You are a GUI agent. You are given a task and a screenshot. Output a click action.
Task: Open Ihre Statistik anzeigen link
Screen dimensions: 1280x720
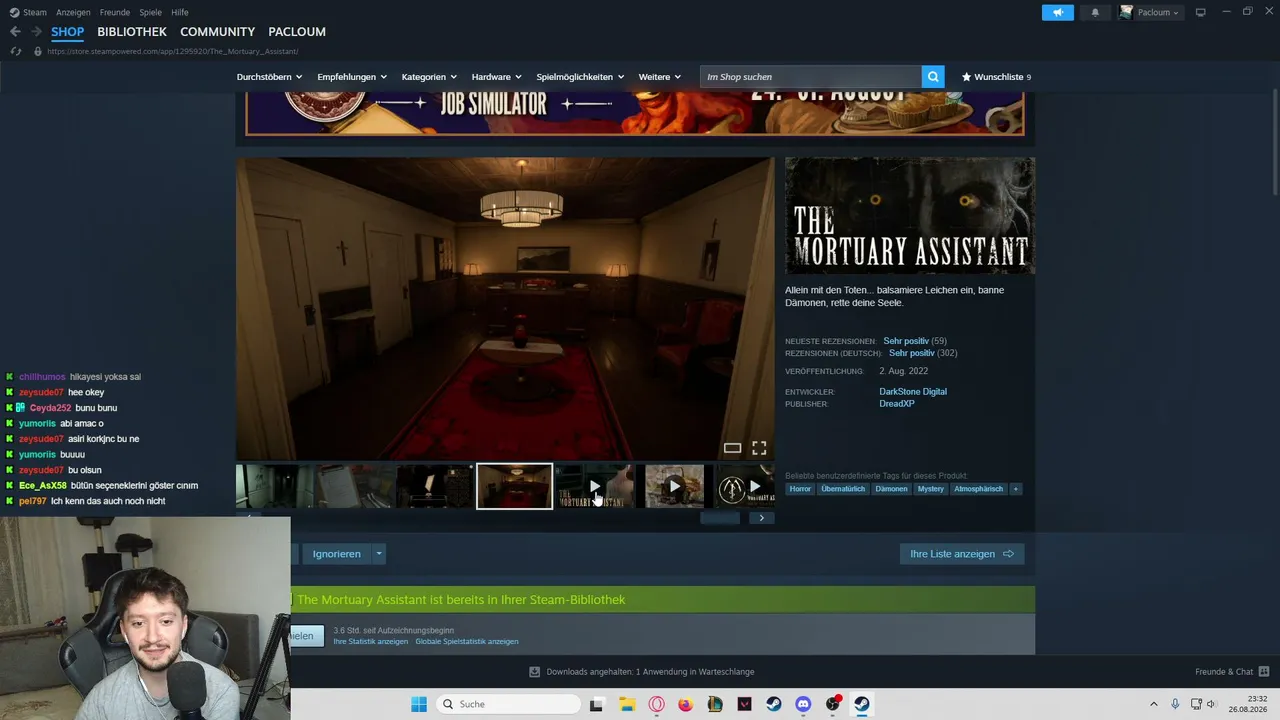[x=371, y=642]
